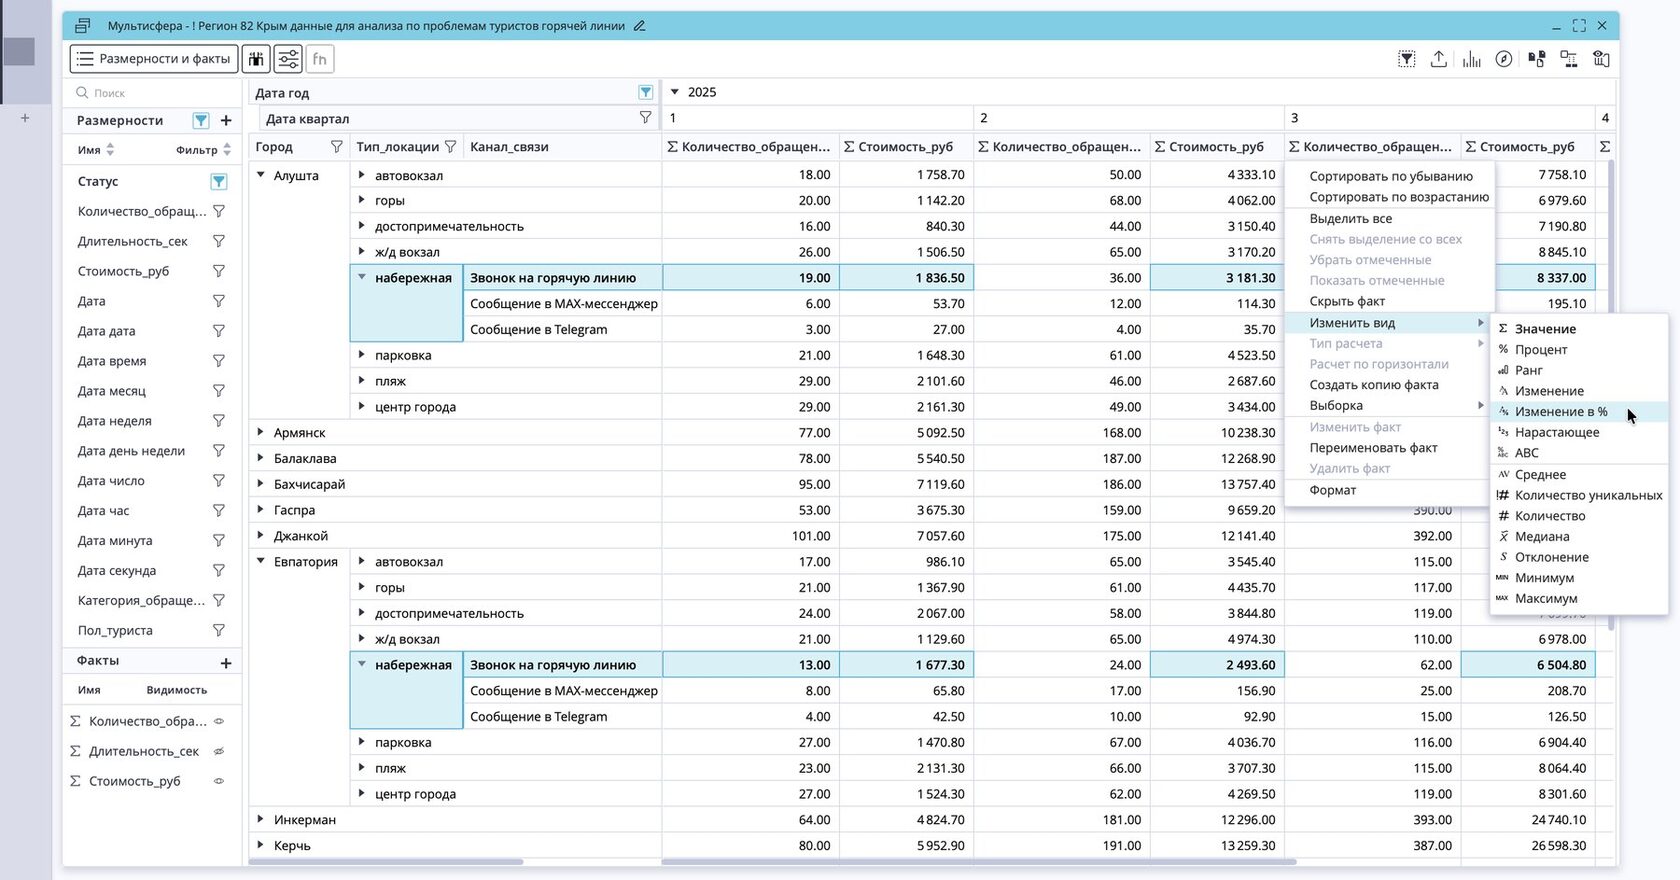Viewport: 1680px width, 880px height.
Task: Click filter icon on Дата год row
Action: pyautogui.click(x=646, y=92)
